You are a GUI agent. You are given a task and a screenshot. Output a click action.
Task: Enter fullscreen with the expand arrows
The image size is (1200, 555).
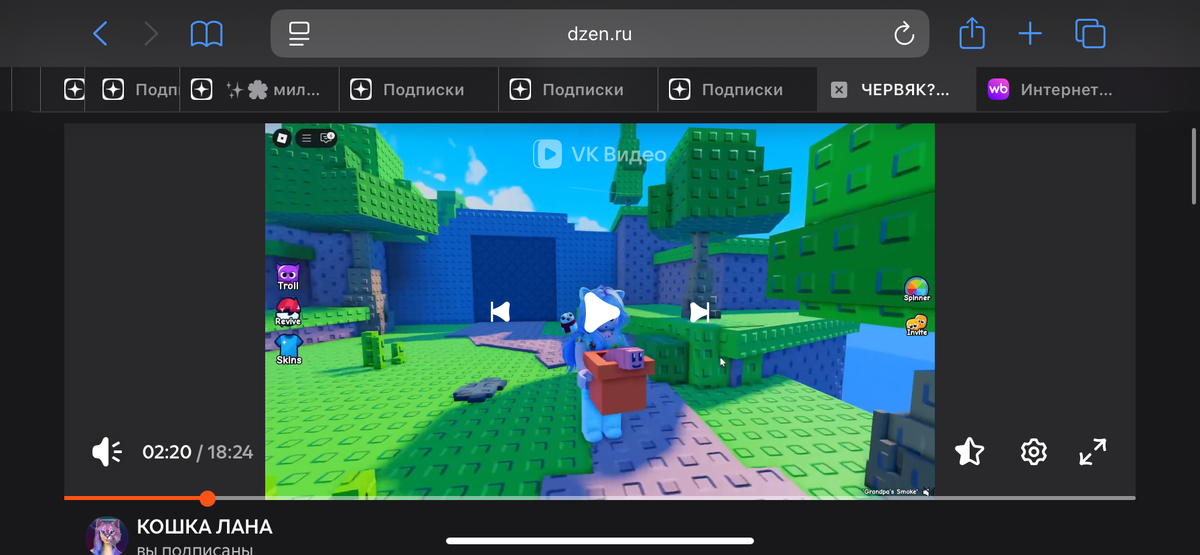(x=1093, y=452)
